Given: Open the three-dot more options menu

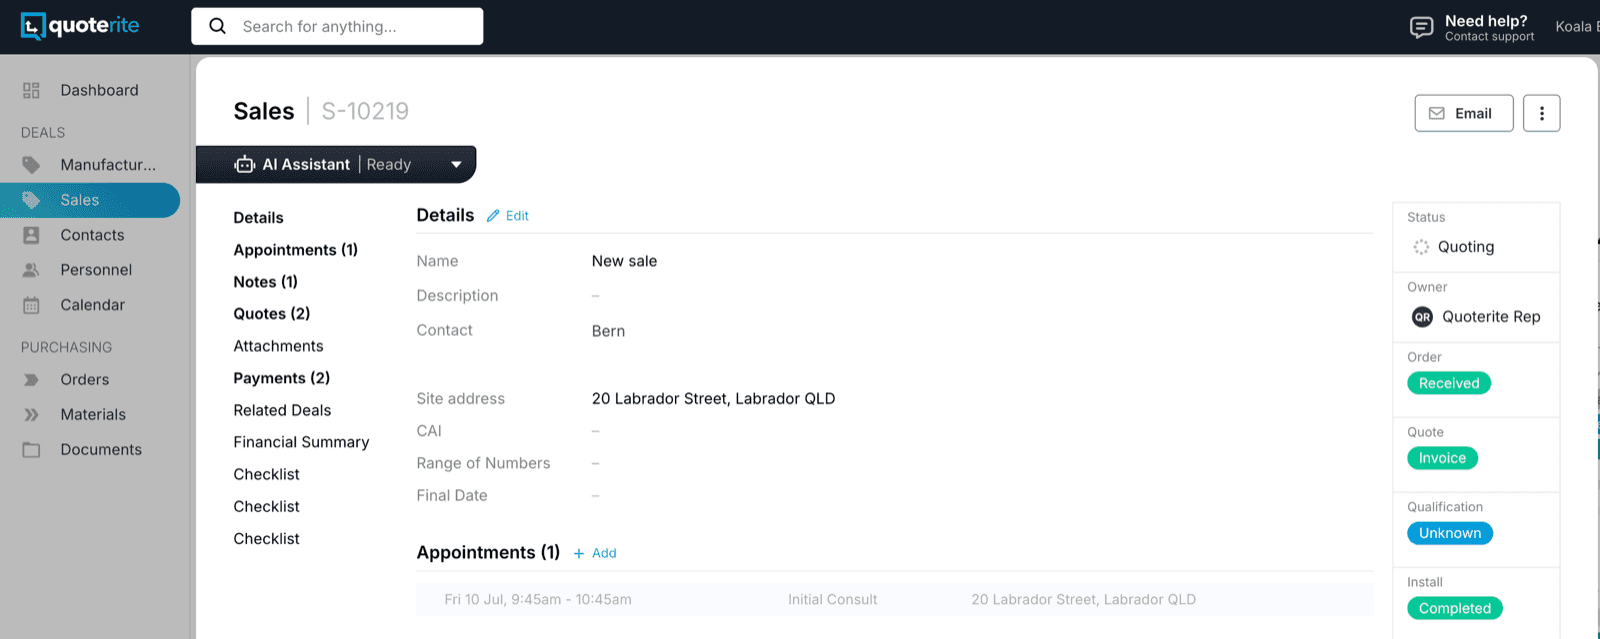Looking at the screenshot, I should 1541,113.
